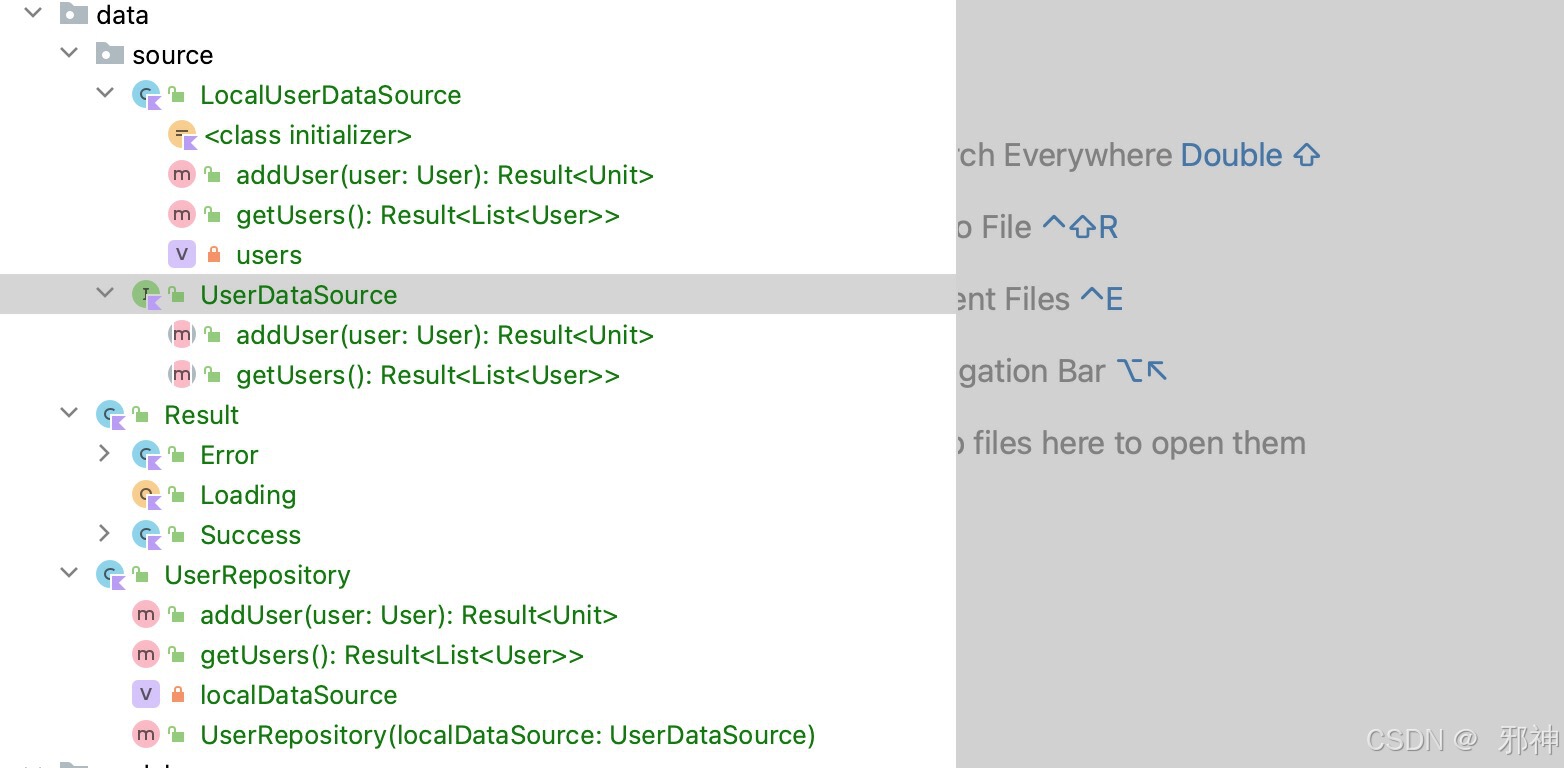Click the data folder icon

click(x=74, y=15)
